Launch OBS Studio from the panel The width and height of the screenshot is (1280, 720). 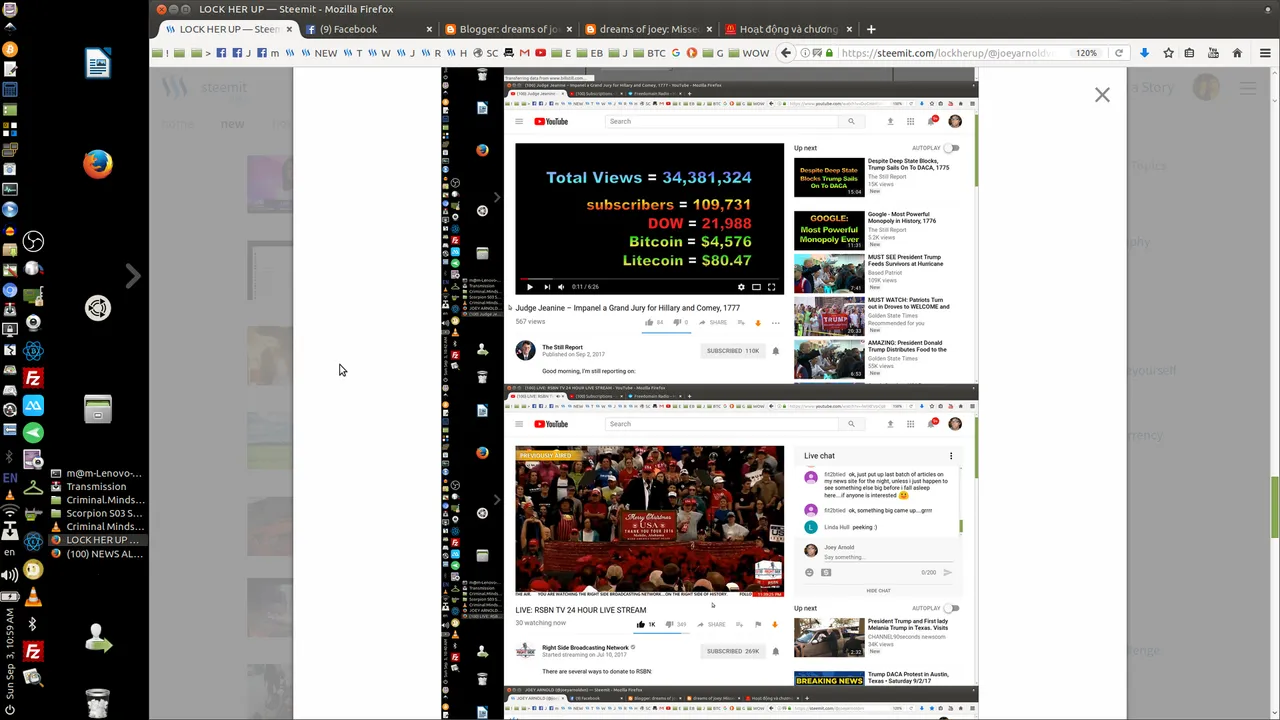[x=33, y=241]
